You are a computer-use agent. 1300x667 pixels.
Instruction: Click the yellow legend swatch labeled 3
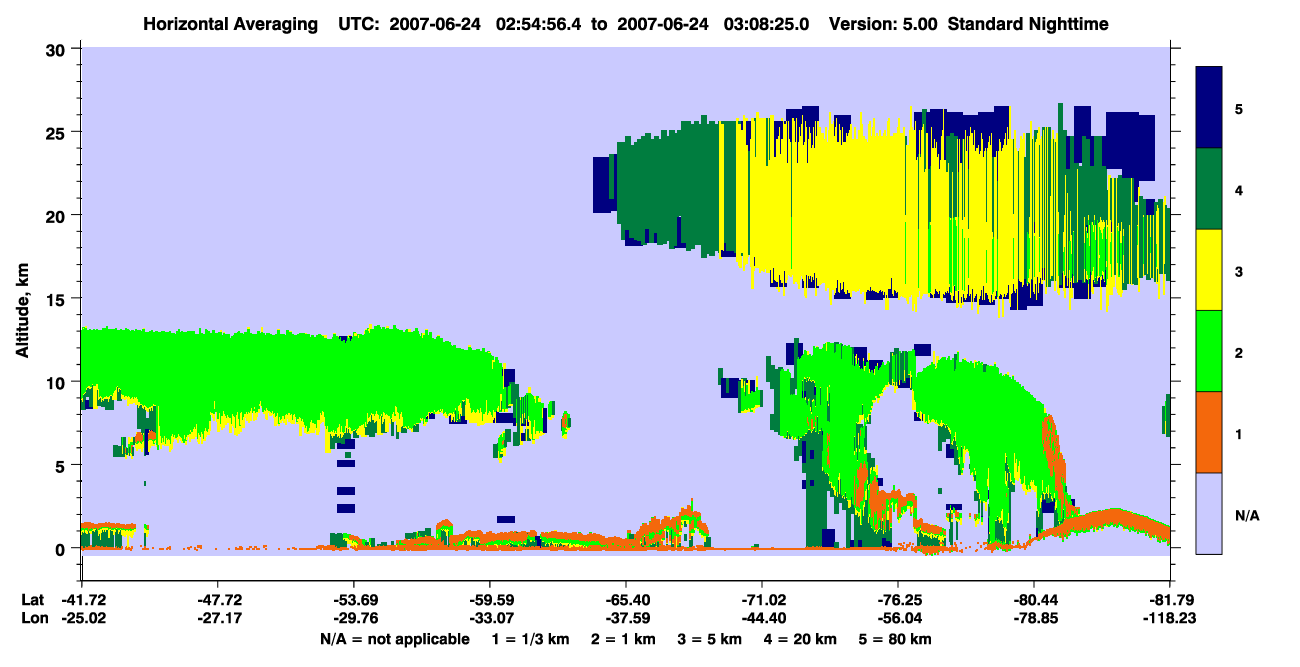(x=1209, y=269)
